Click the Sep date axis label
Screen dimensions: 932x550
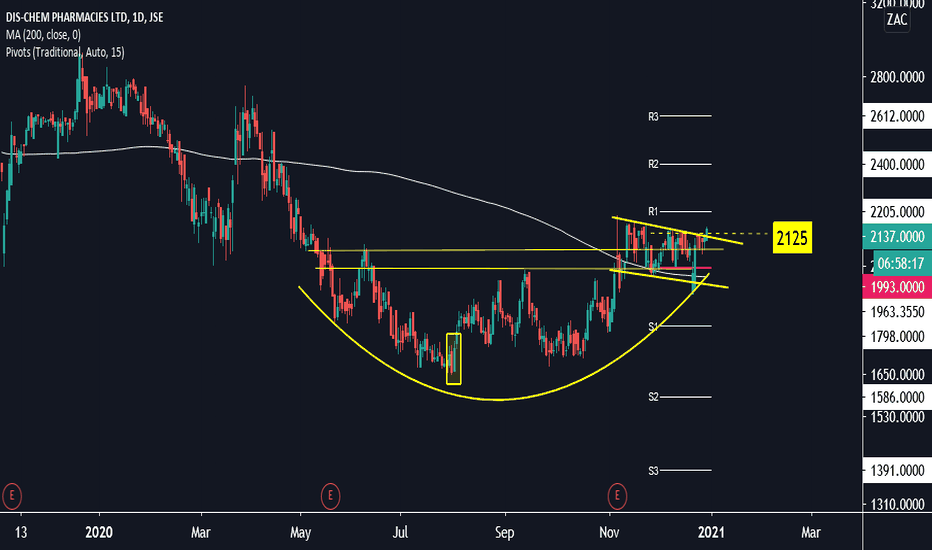[505, 532]
